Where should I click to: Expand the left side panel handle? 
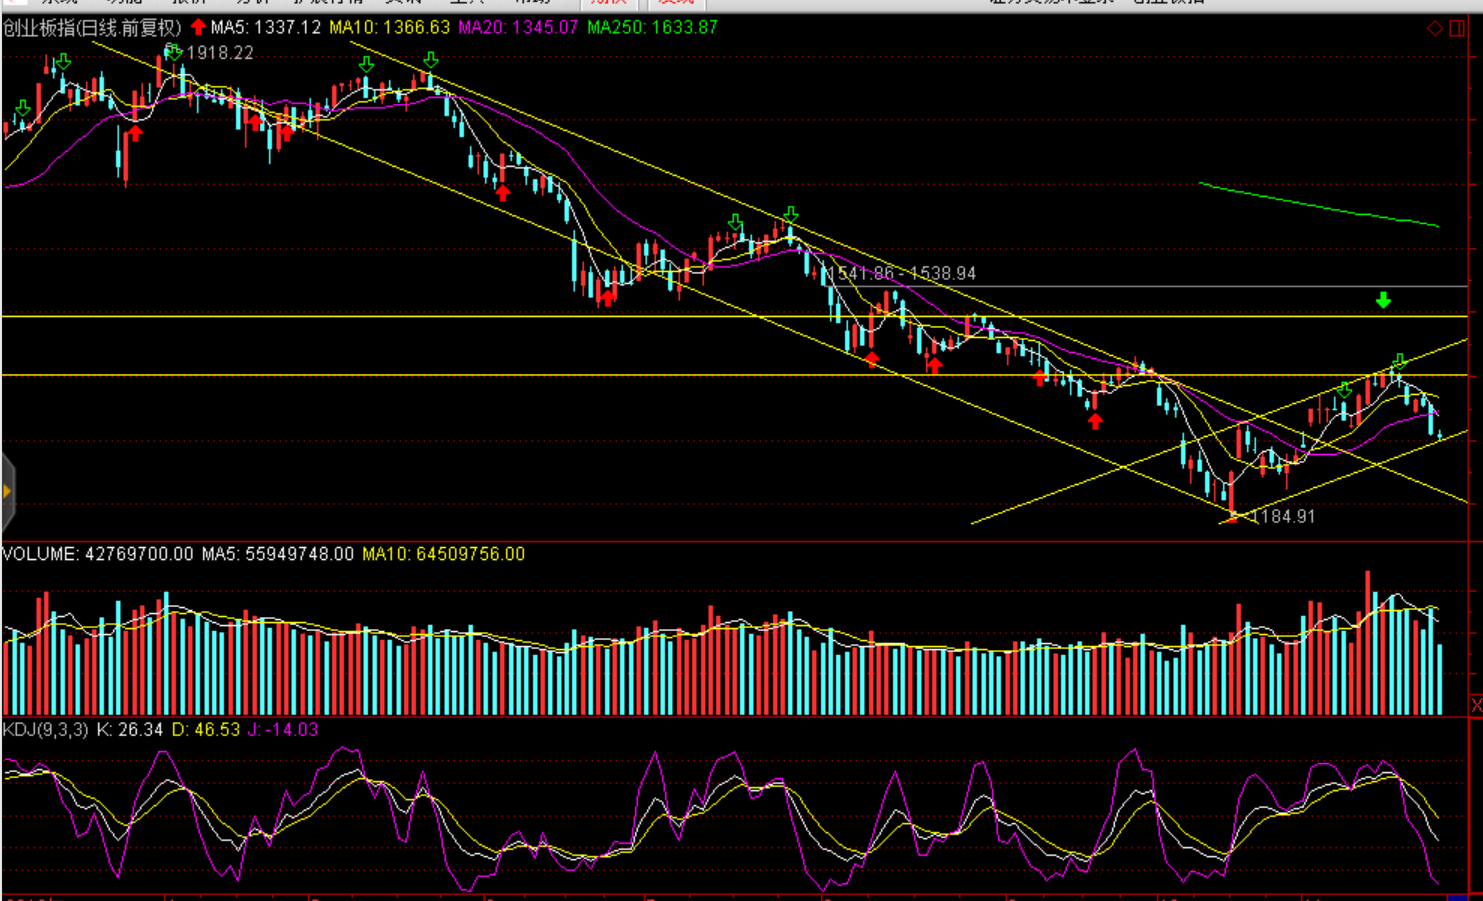pos(7,491)
